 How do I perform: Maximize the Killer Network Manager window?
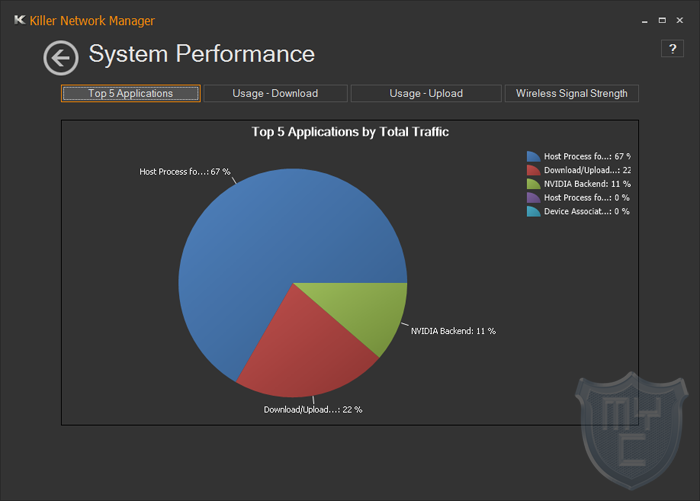pos(662,21)
